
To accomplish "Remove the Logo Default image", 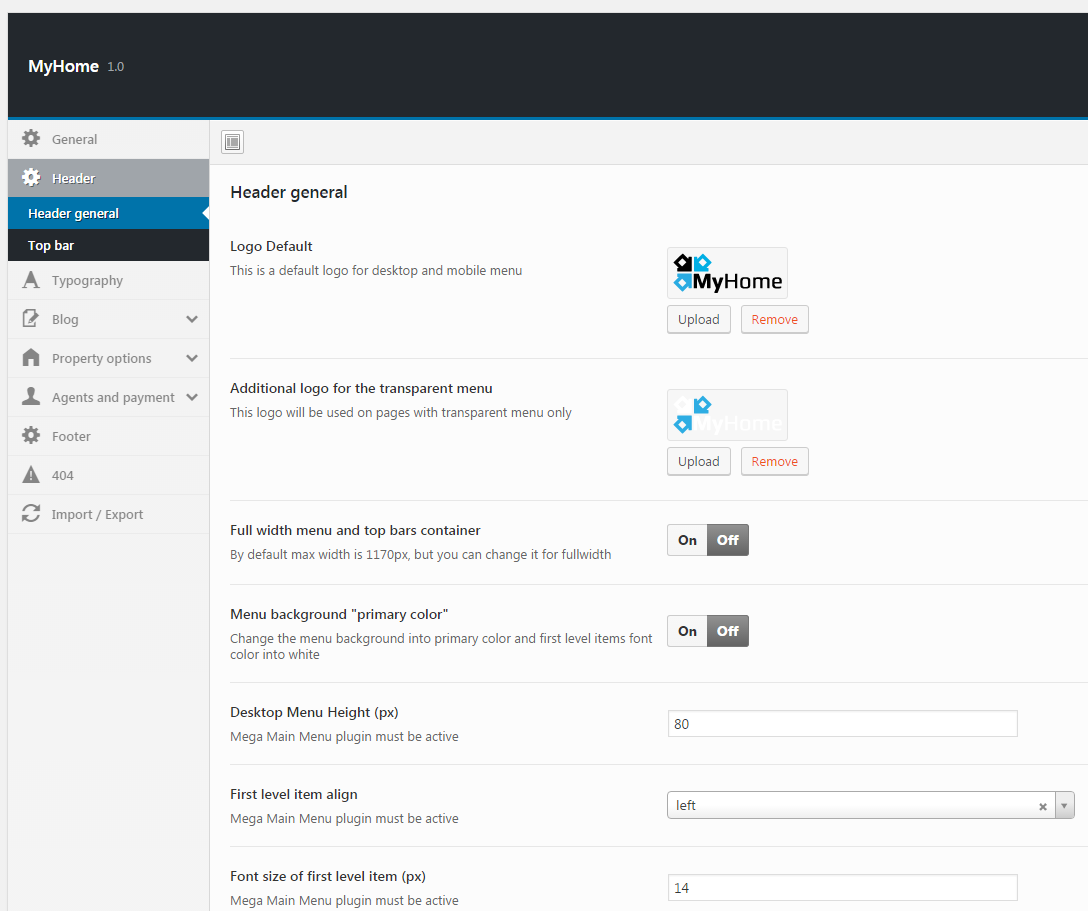I will coord(774,319).
